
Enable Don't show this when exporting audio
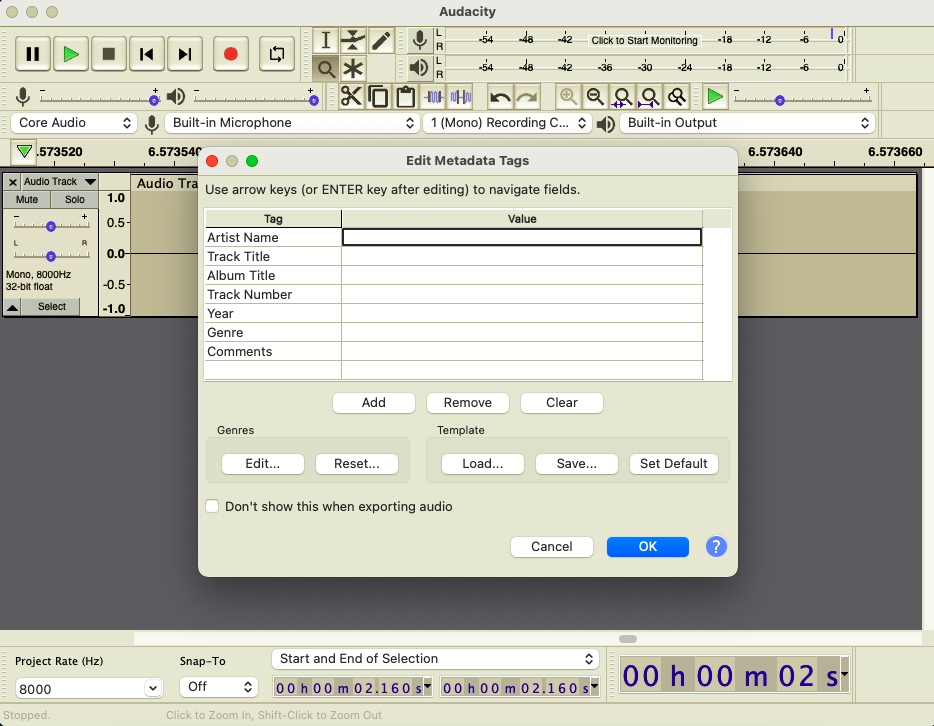click(x=212, y=507)
